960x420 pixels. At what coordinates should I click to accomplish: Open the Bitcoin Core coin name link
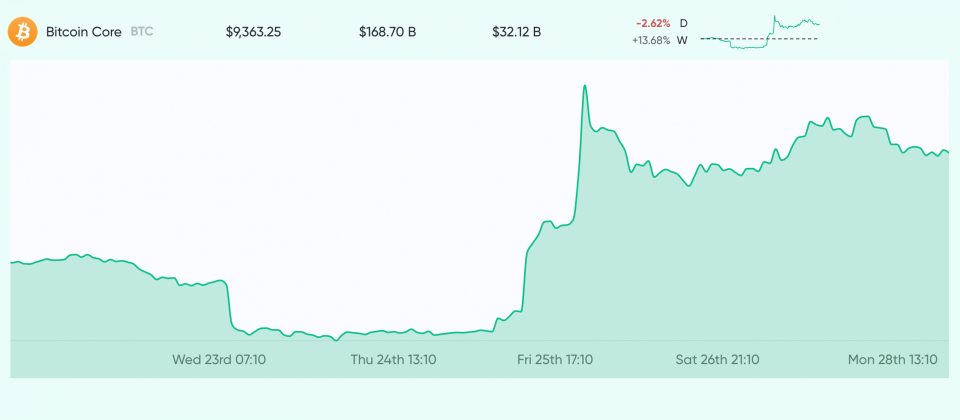click(84, 32)
